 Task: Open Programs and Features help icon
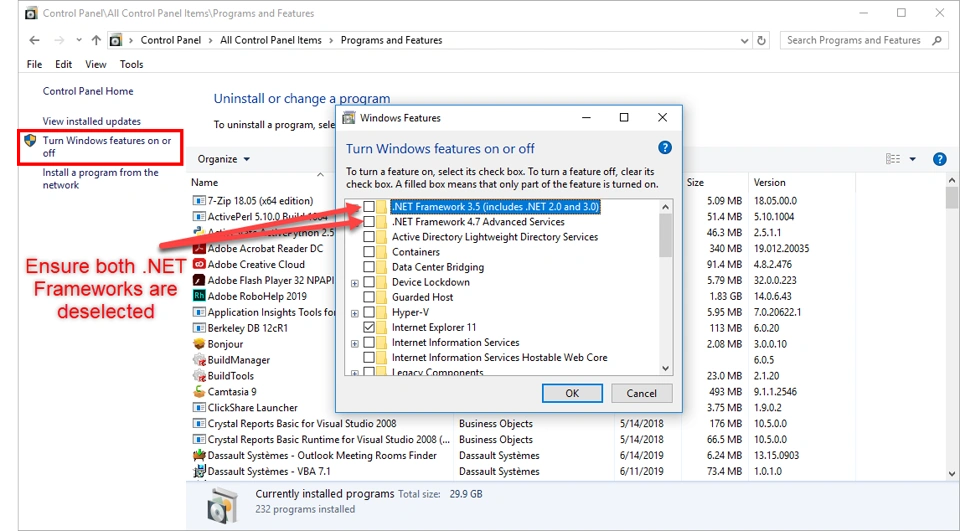[x=939, y=159]
